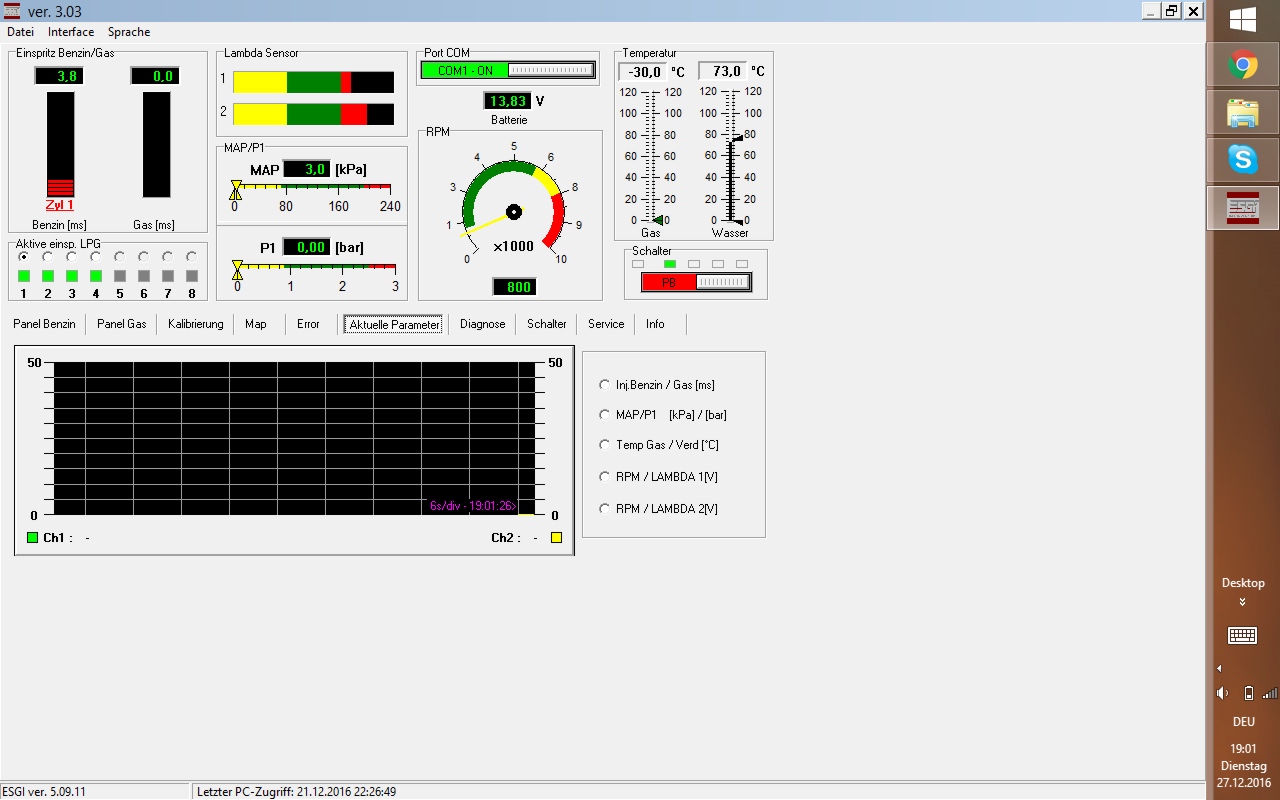Open the touch keyboard icon

[x=1243, y=635]
